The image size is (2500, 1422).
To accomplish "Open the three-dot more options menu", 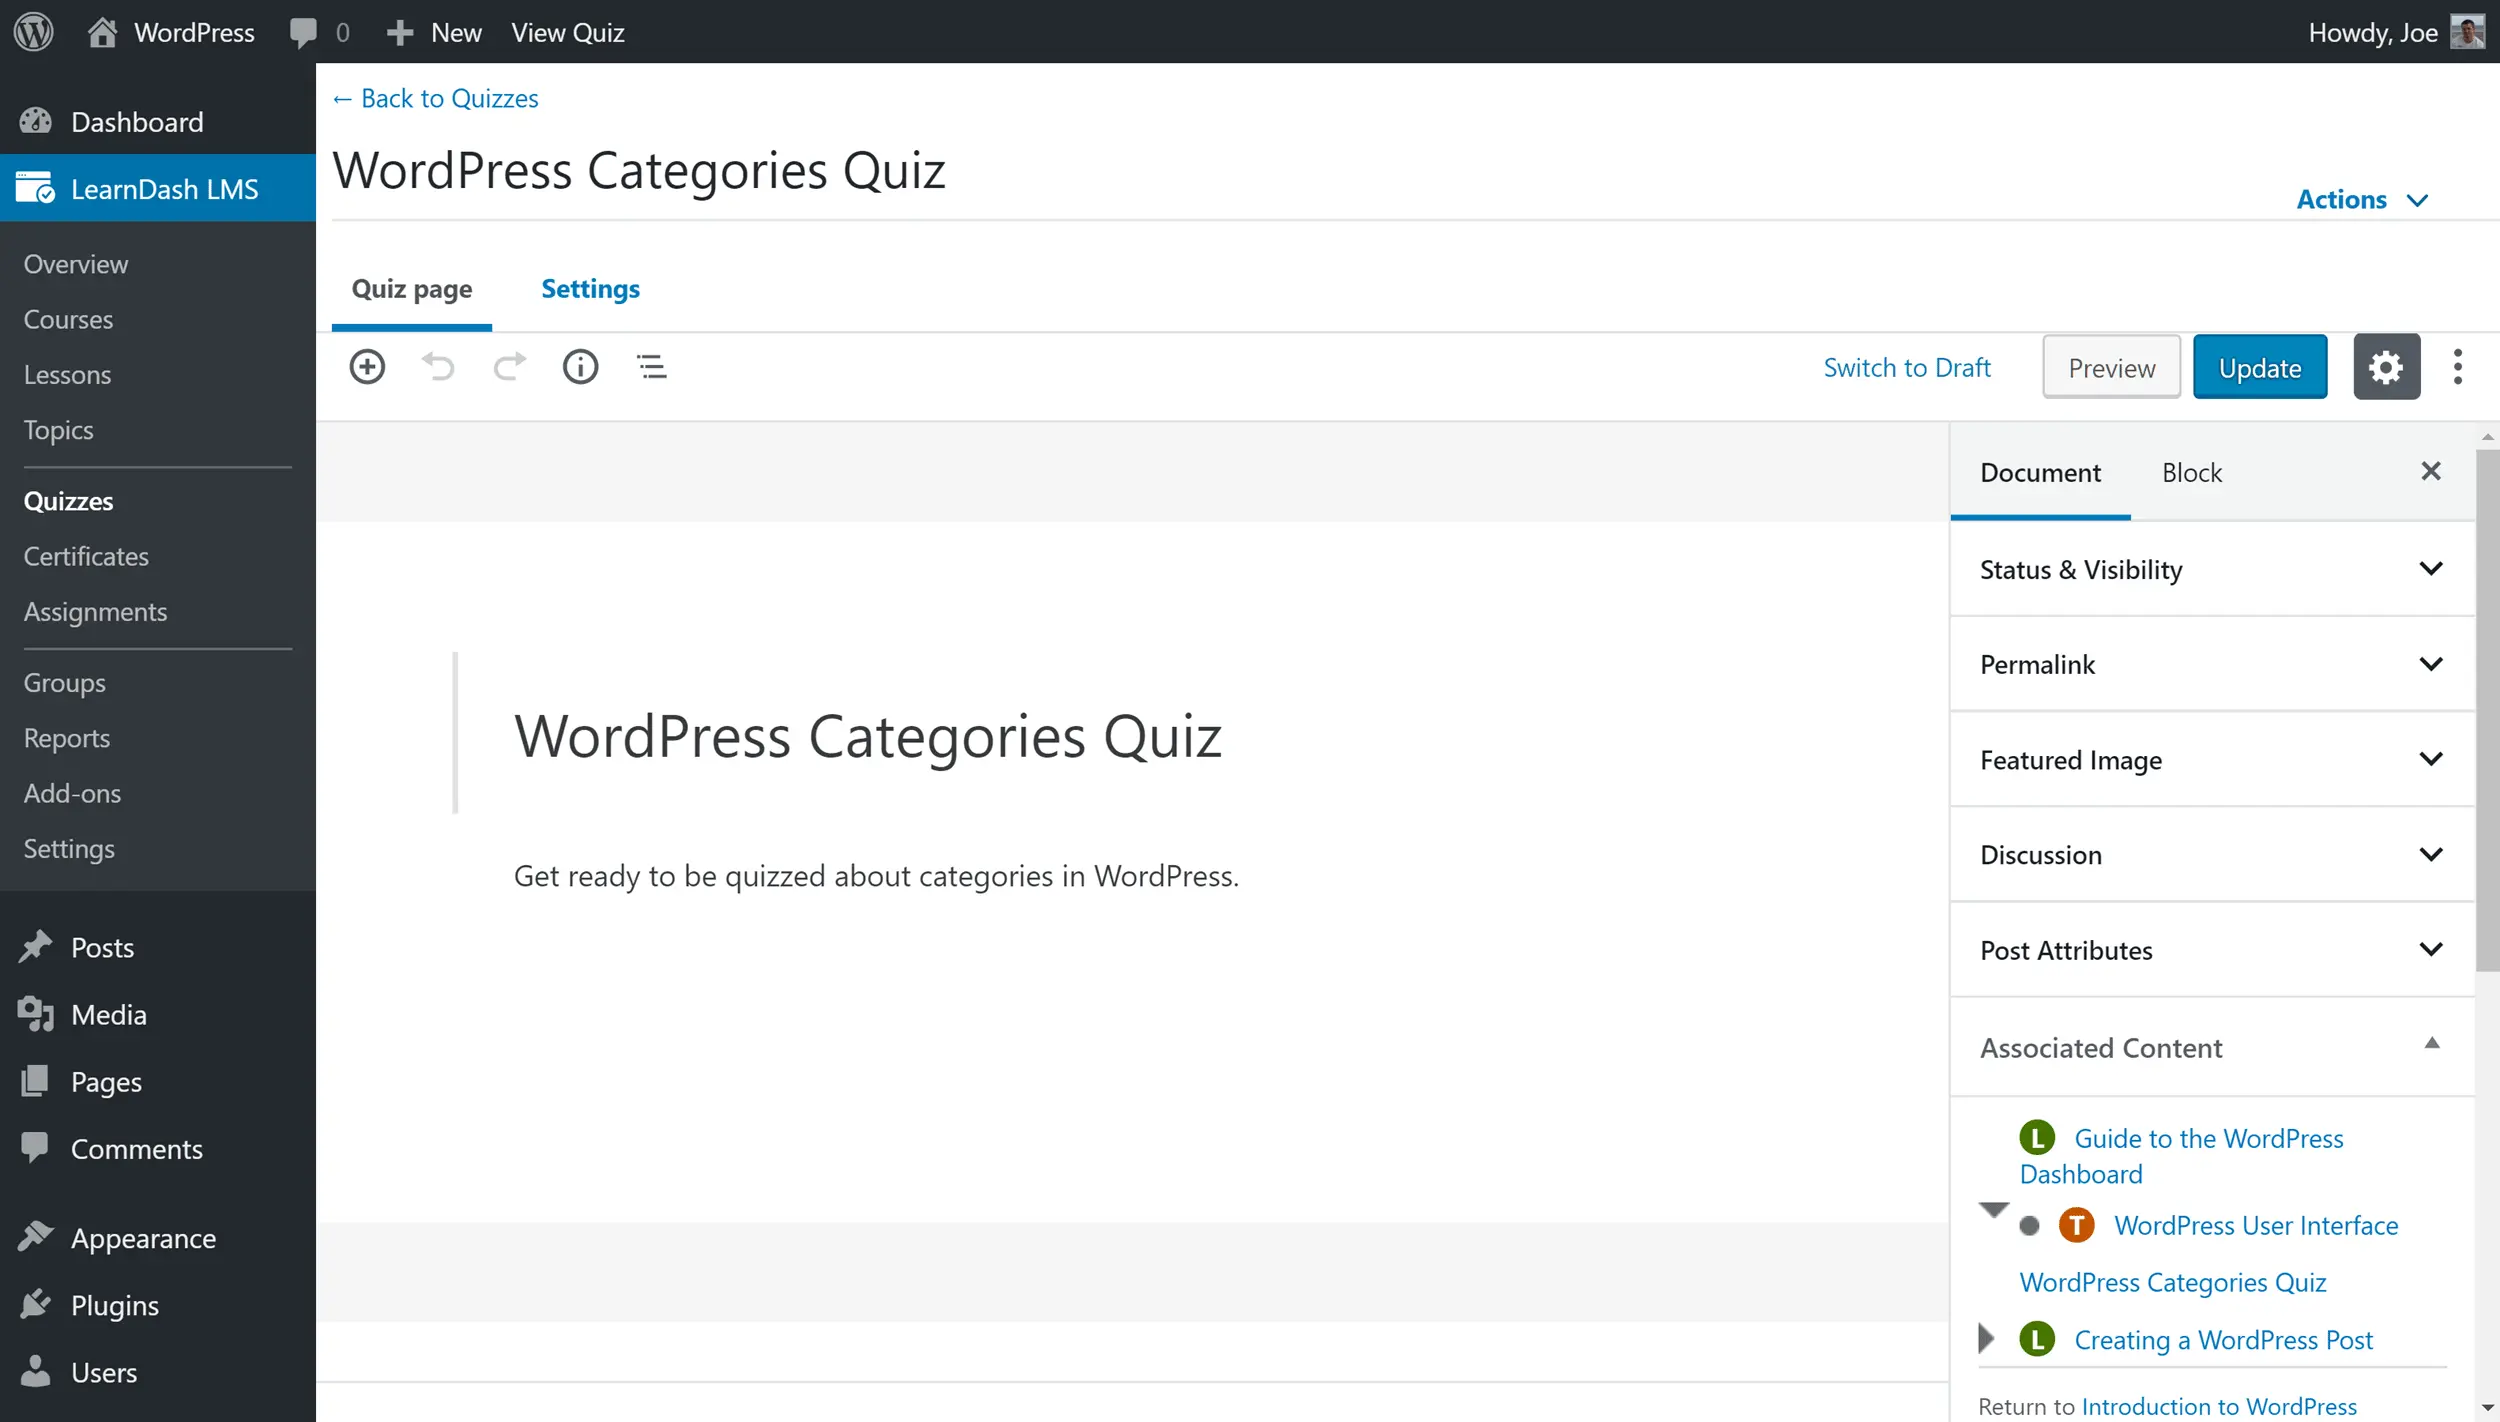I will 2458,367.
